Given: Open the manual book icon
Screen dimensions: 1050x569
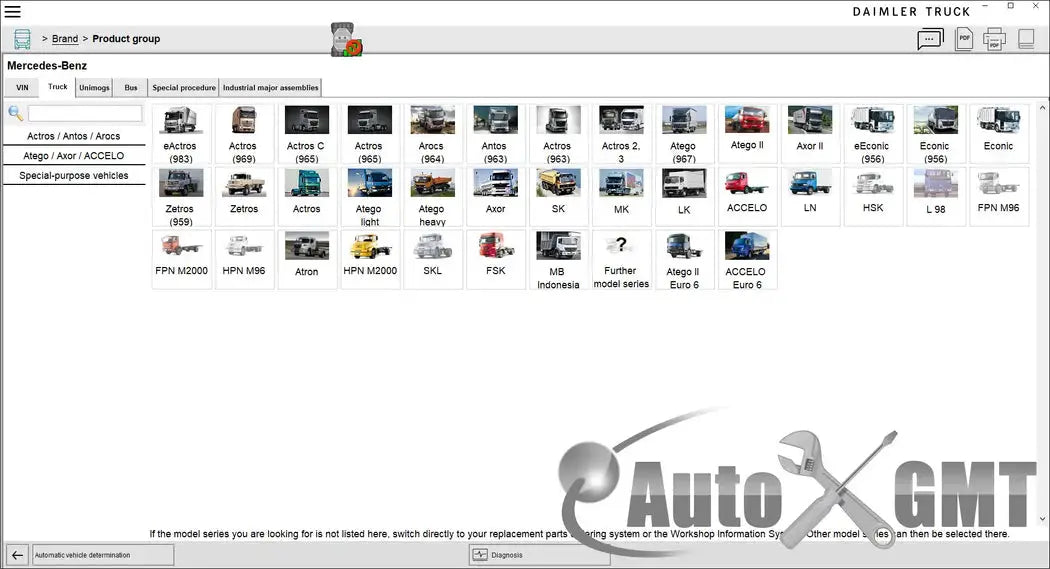Looking at the screenshot, I should (x=1026, y=39).
